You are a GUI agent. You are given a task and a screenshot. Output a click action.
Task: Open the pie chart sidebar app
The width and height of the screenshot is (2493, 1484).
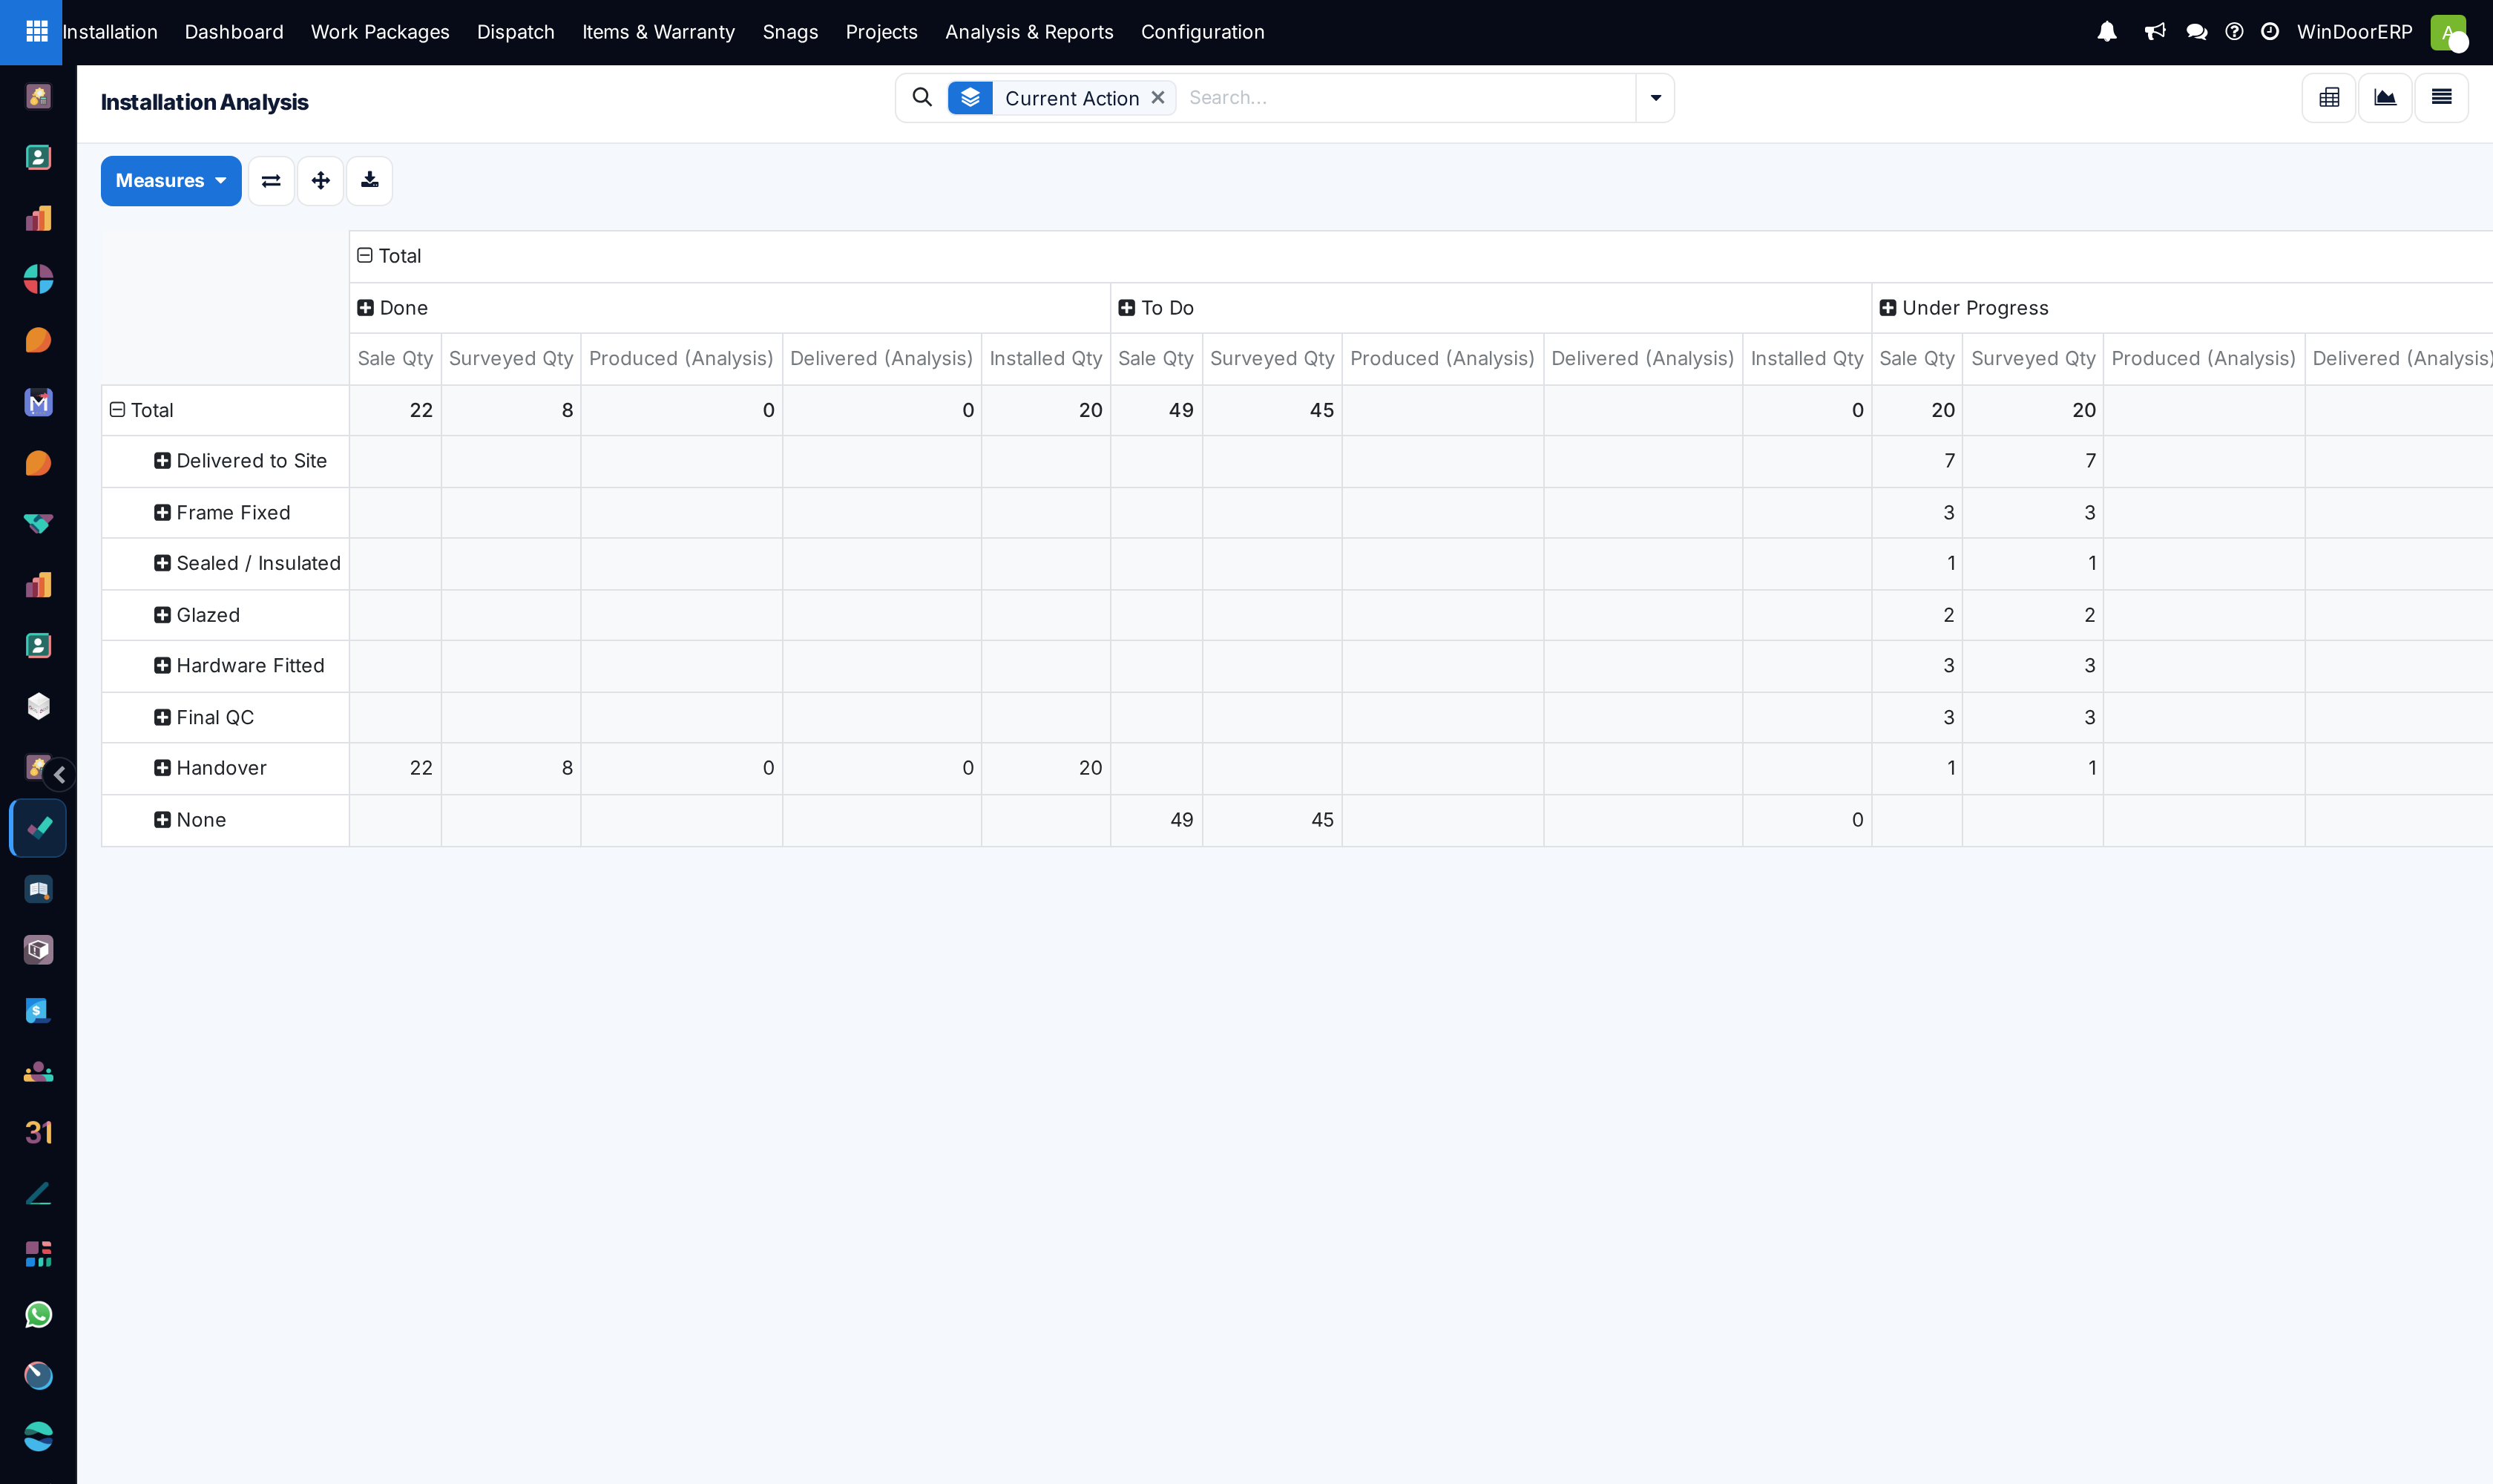pos(38,279)
